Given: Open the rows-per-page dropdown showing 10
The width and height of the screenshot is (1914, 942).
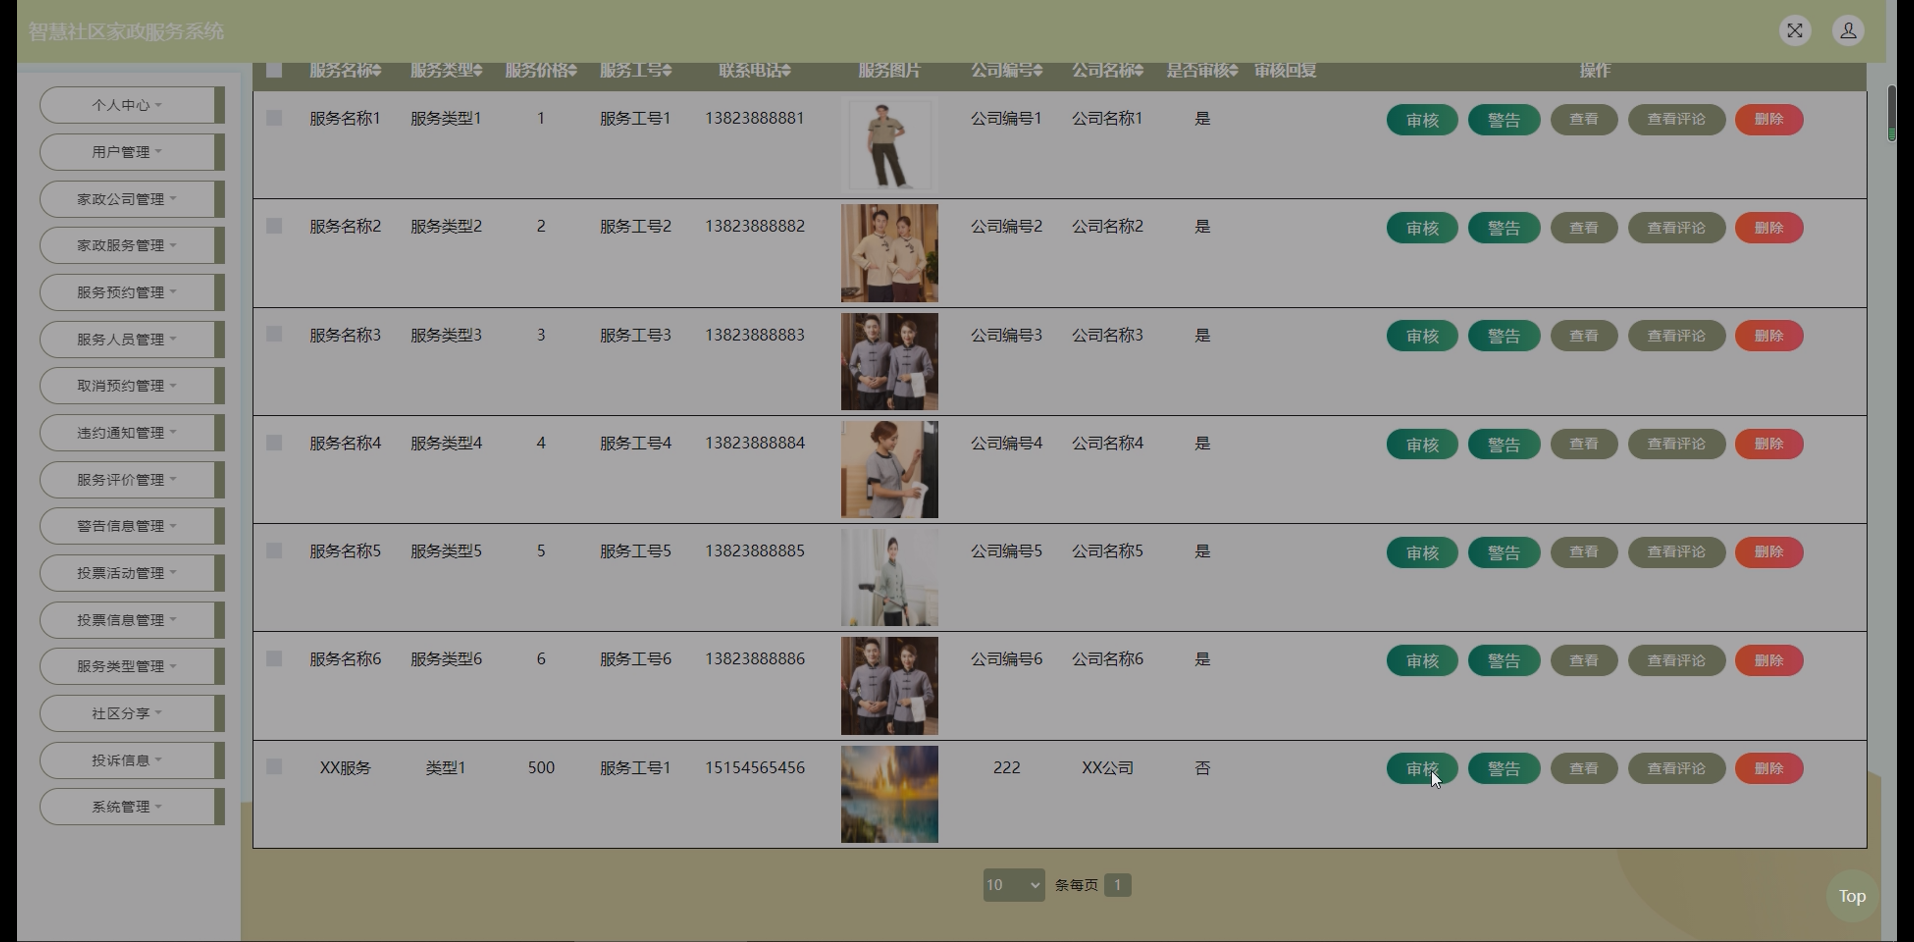Looking at the screenshot, I should [1014, 885].
